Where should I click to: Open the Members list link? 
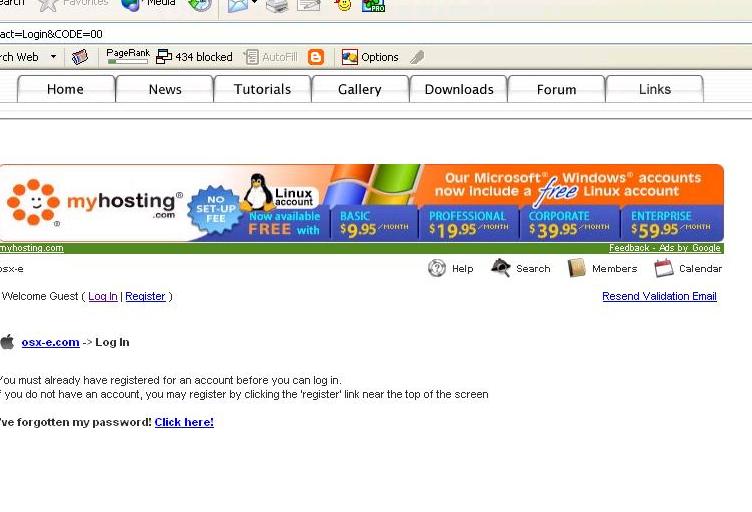click(614, 269)
